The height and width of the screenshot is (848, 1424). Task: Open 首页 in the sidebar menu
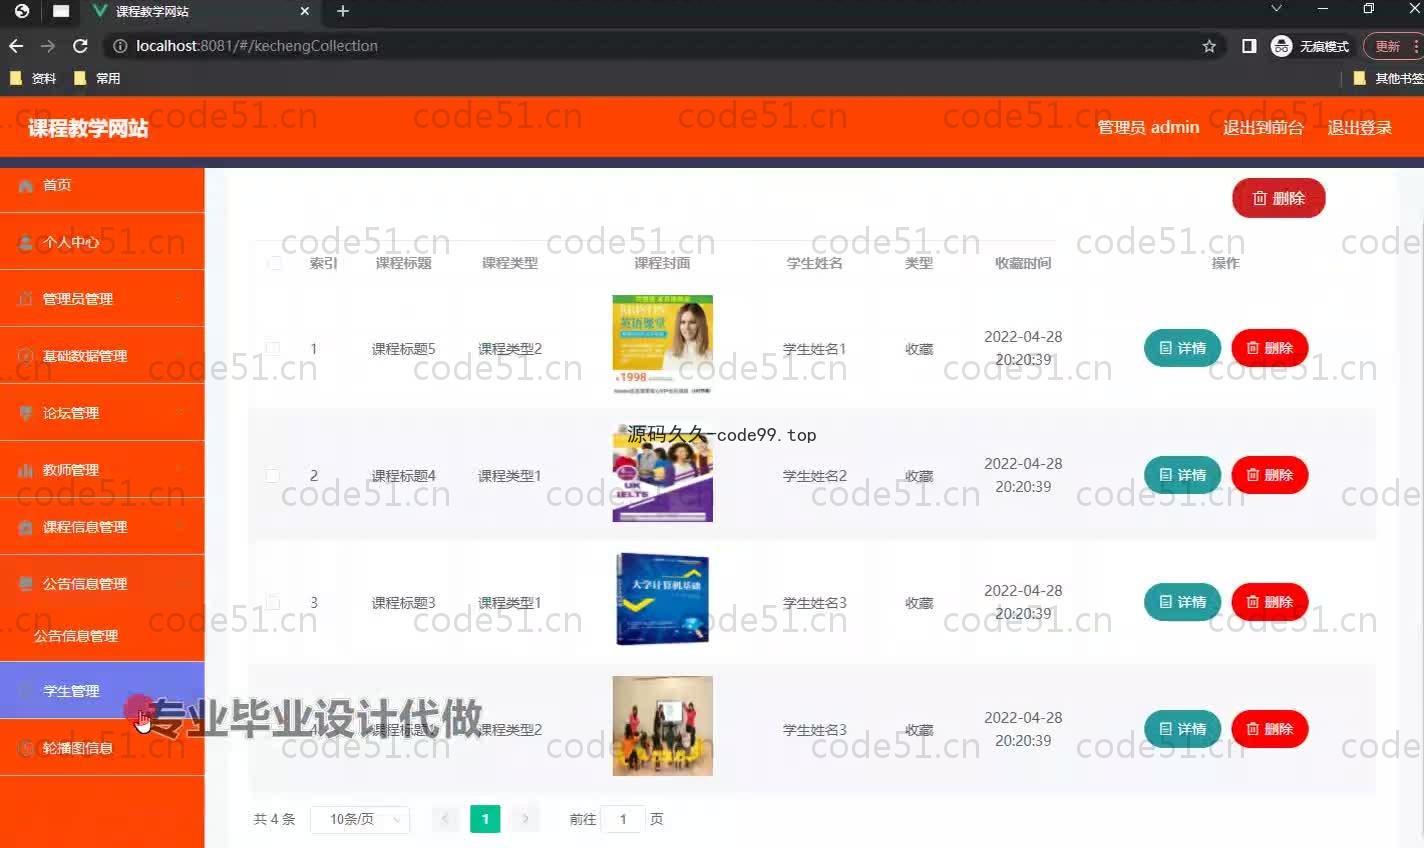coord(102,185)
